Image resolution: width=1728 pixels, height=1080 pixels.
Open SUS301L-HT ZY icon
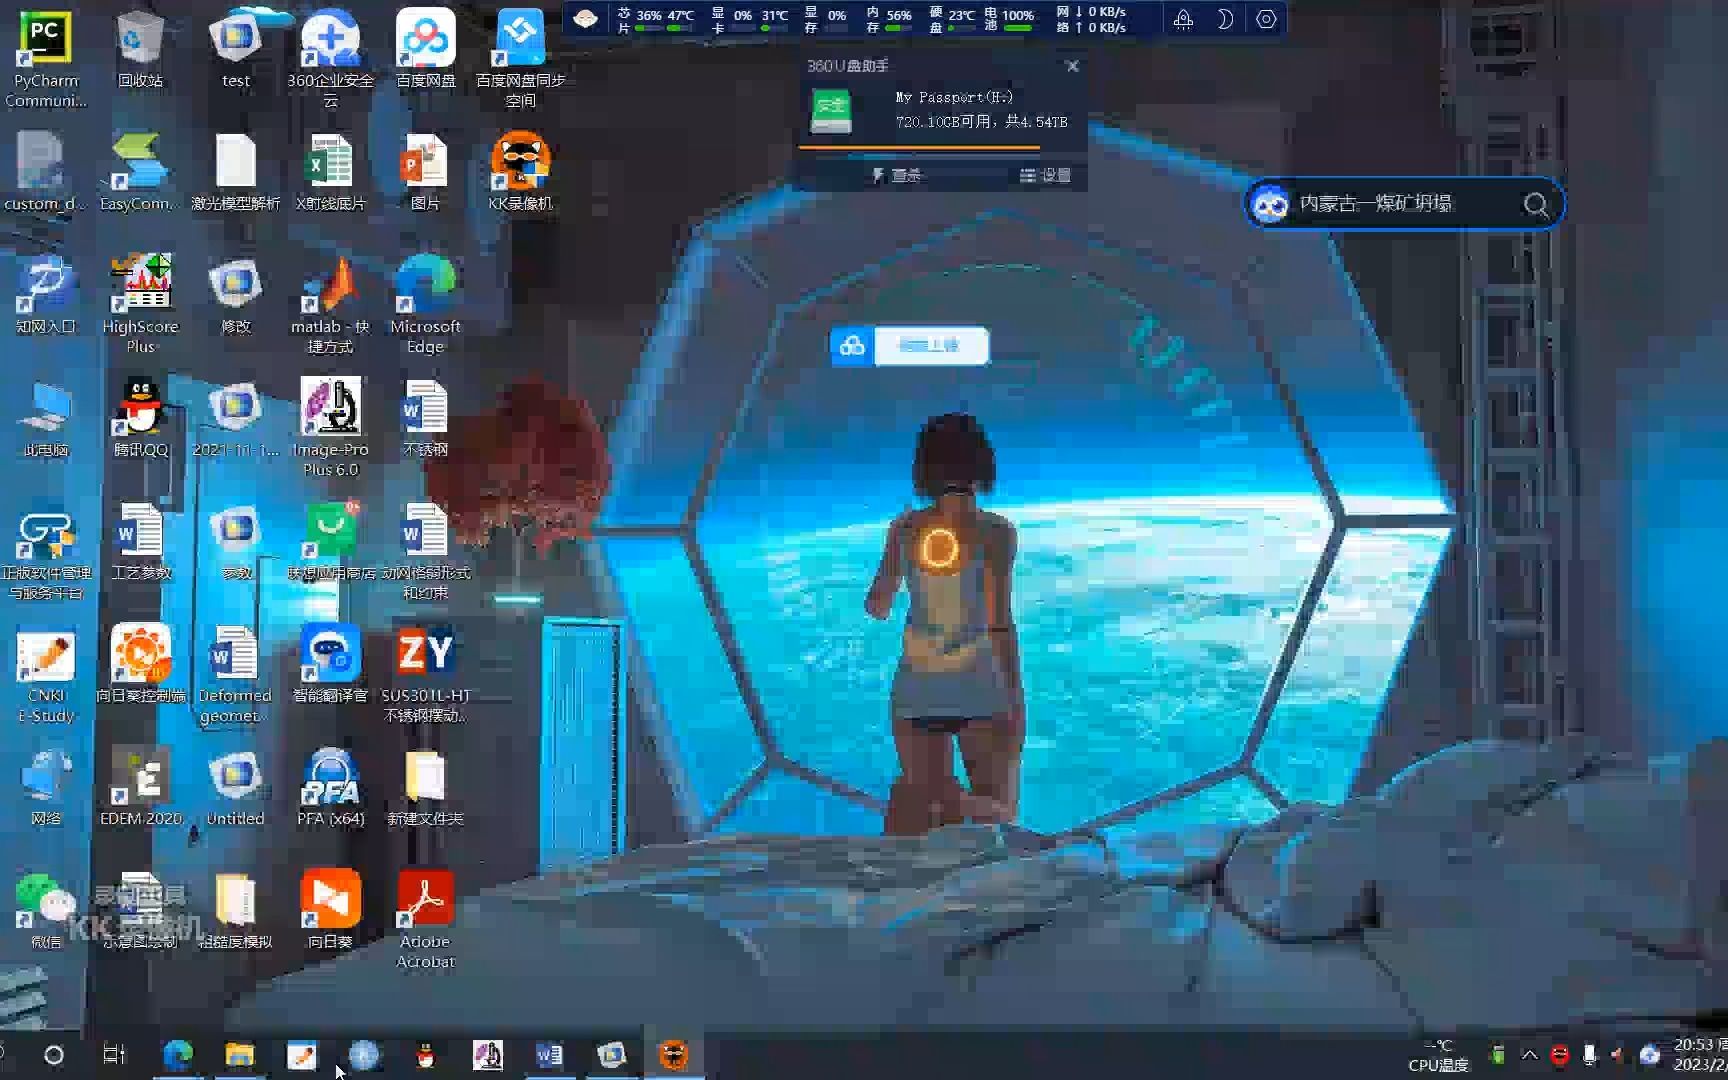(425, 673)
